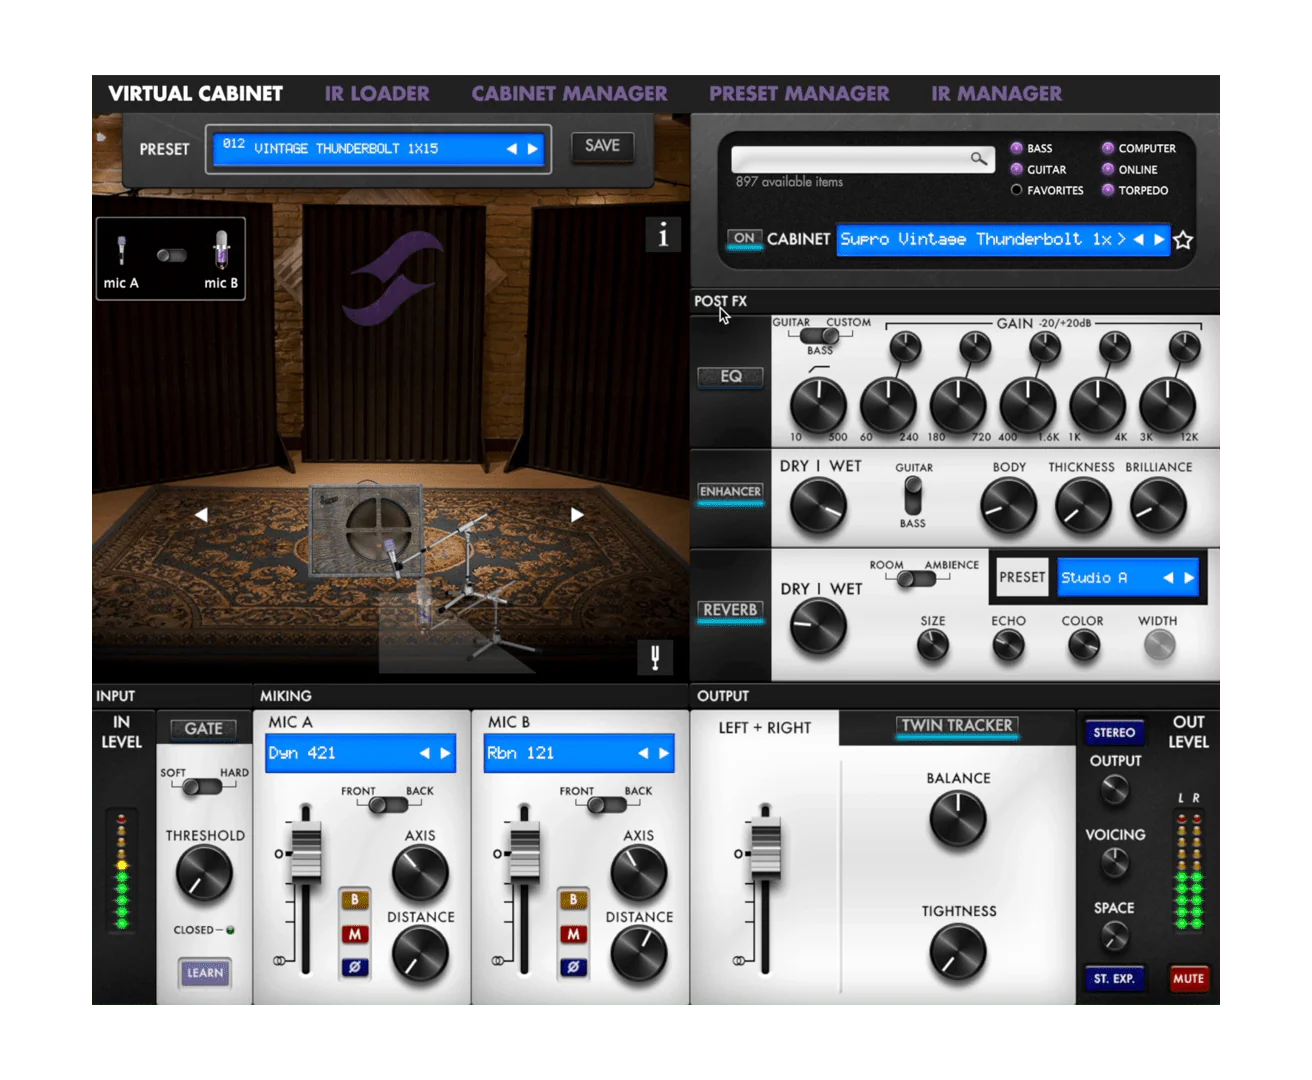This screenshot has height=1080, width=1312.
Task: Select the mic B microphone icon
Action: (221, 250)
